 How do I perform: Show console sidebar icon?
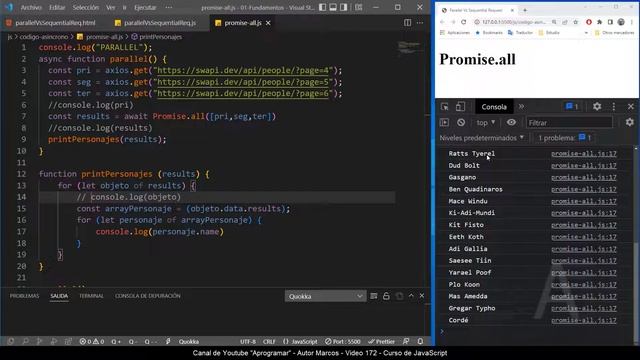(x=444, y=122)
